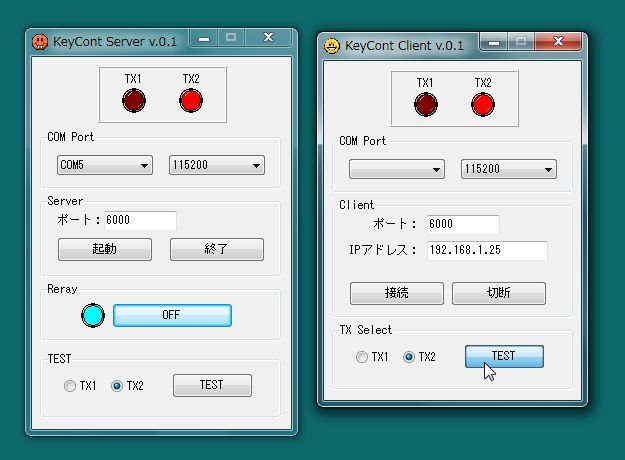Open the Server 115200 baud rate dropdown
This screenshot has height=460, width=625.
pos(217,165)
